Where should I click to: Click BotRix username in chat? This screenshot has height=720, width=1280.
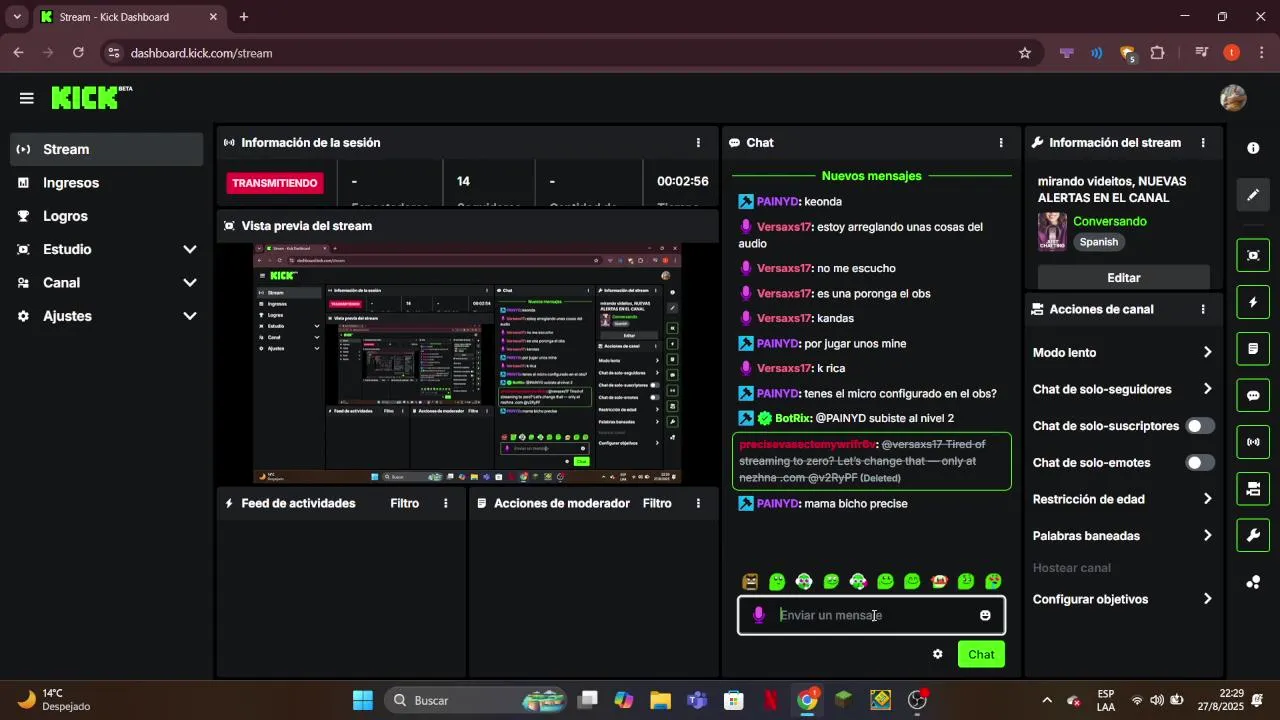(792, 418)
